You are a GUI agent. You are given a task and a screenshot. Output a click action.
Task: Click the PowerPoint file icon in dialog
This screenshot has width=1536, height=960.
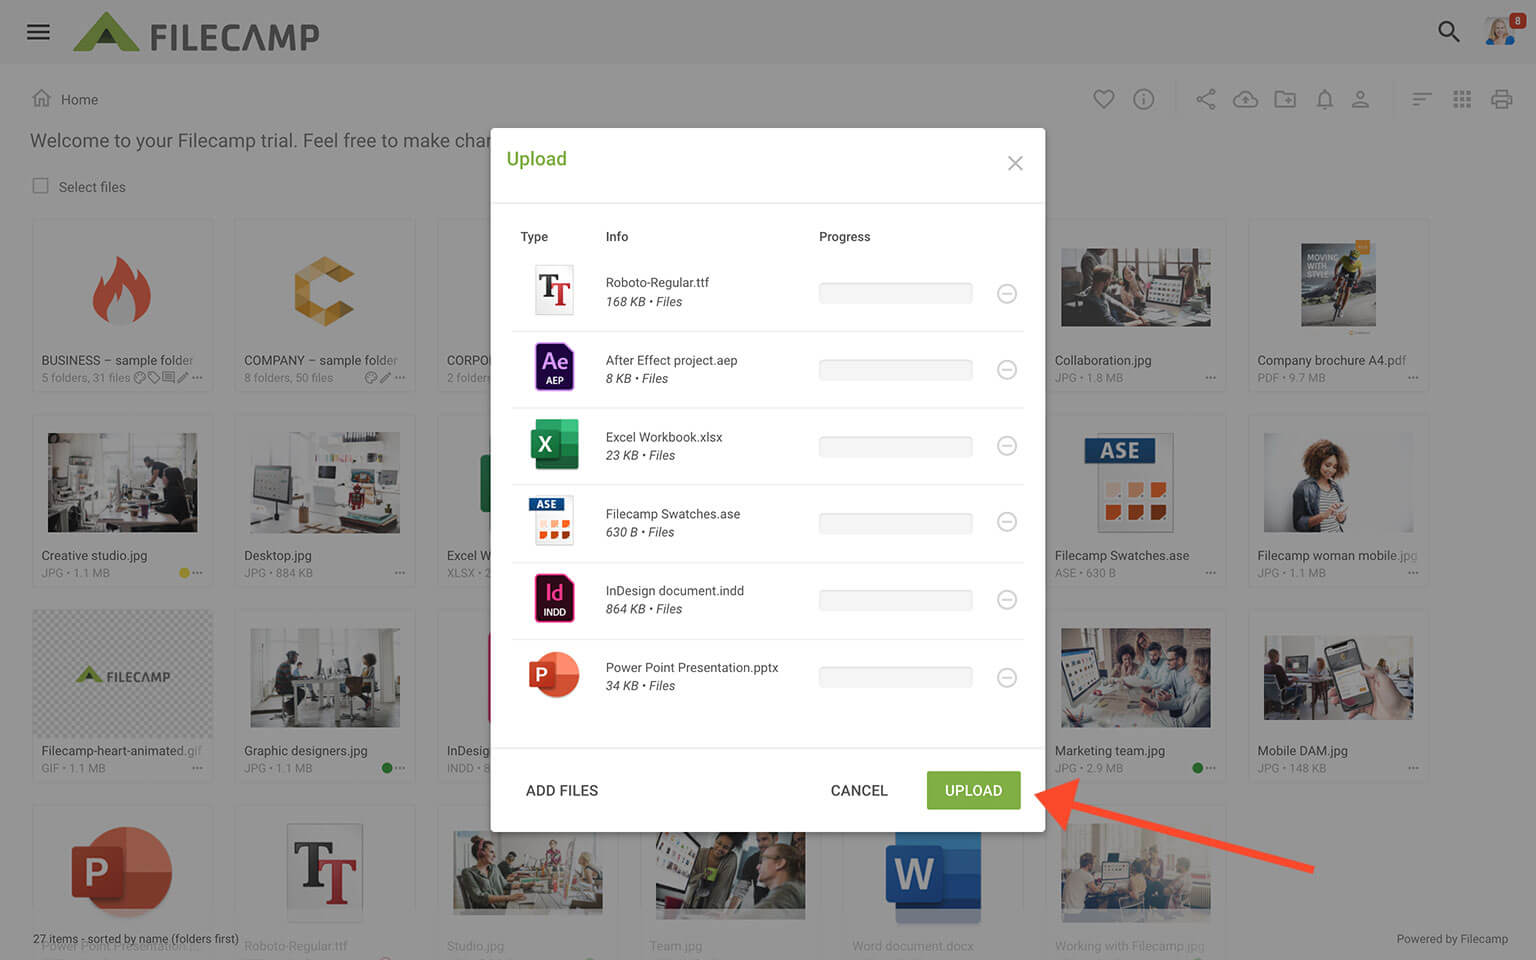553,675
